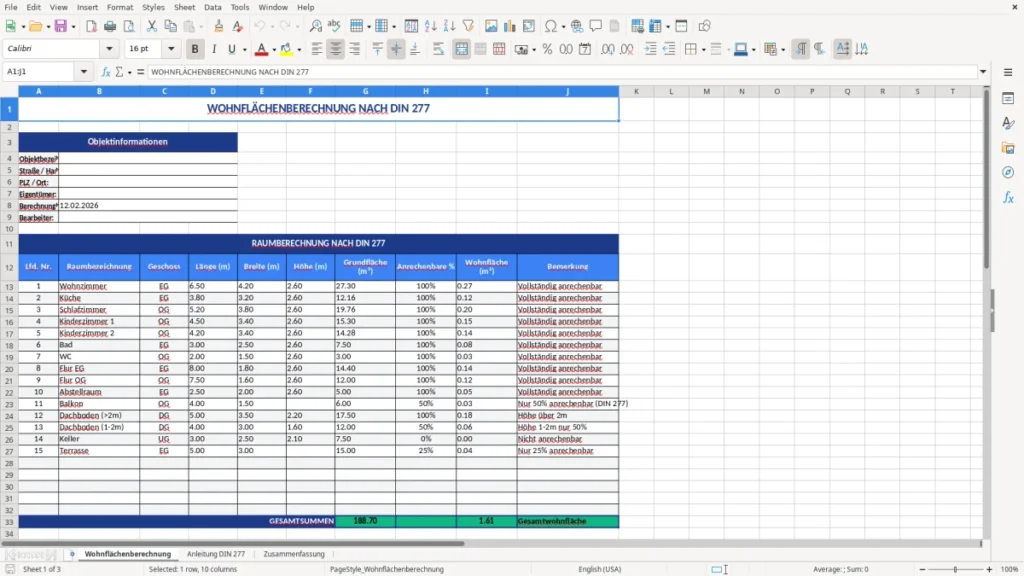Click Decrease Indent icon

pyautogui.click(x=669, y=49)
